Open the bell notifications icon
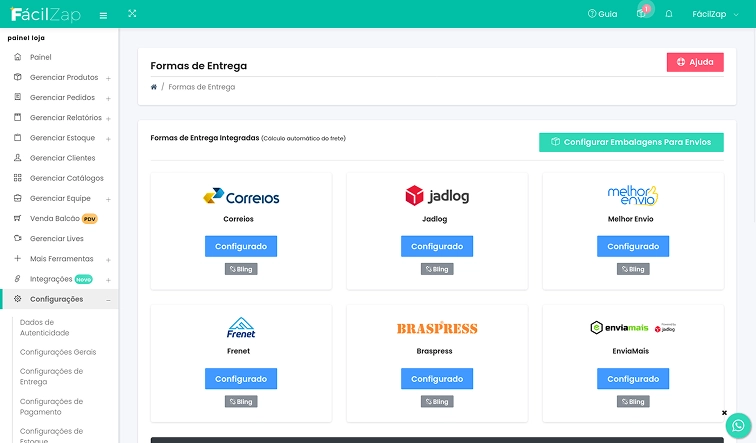Screen dimensions: 756x443 669,14
